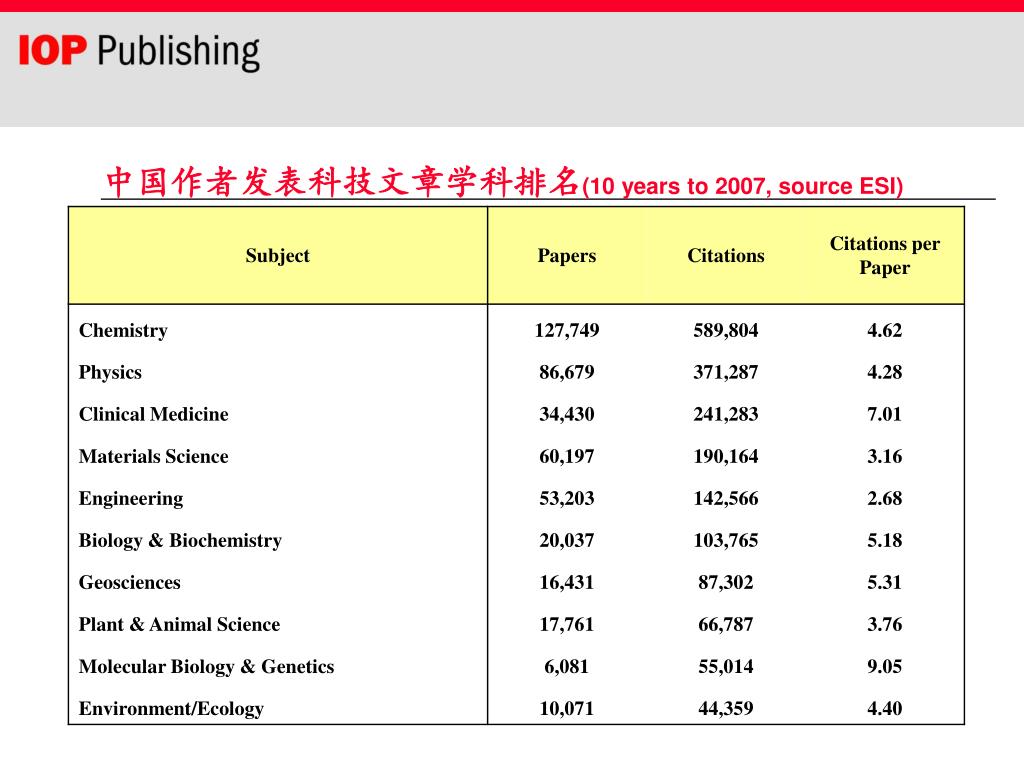This screenshot has height=768, width=1024.
Task: Click the Subject column header
Action: pos(278,255)
